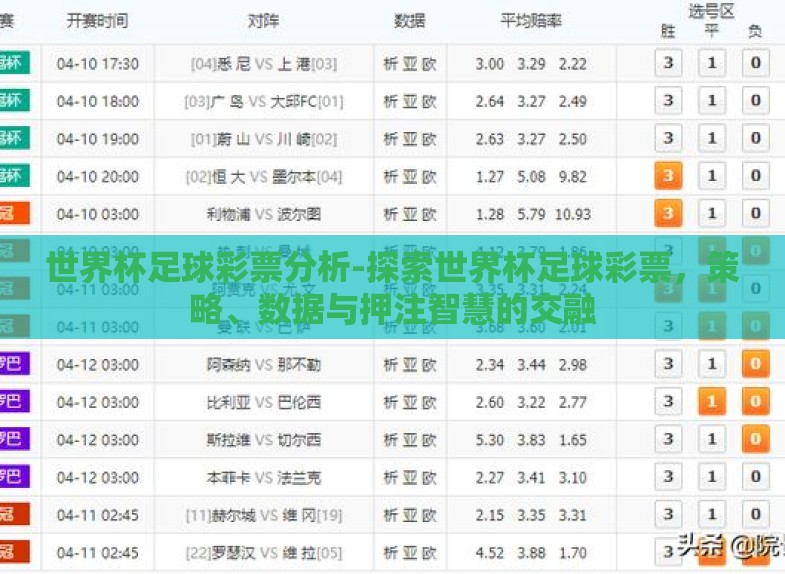Choose 1 for 斯拉维 VS 切尔西
This screenshot has width=785, height=574.
tap(712, 439)
